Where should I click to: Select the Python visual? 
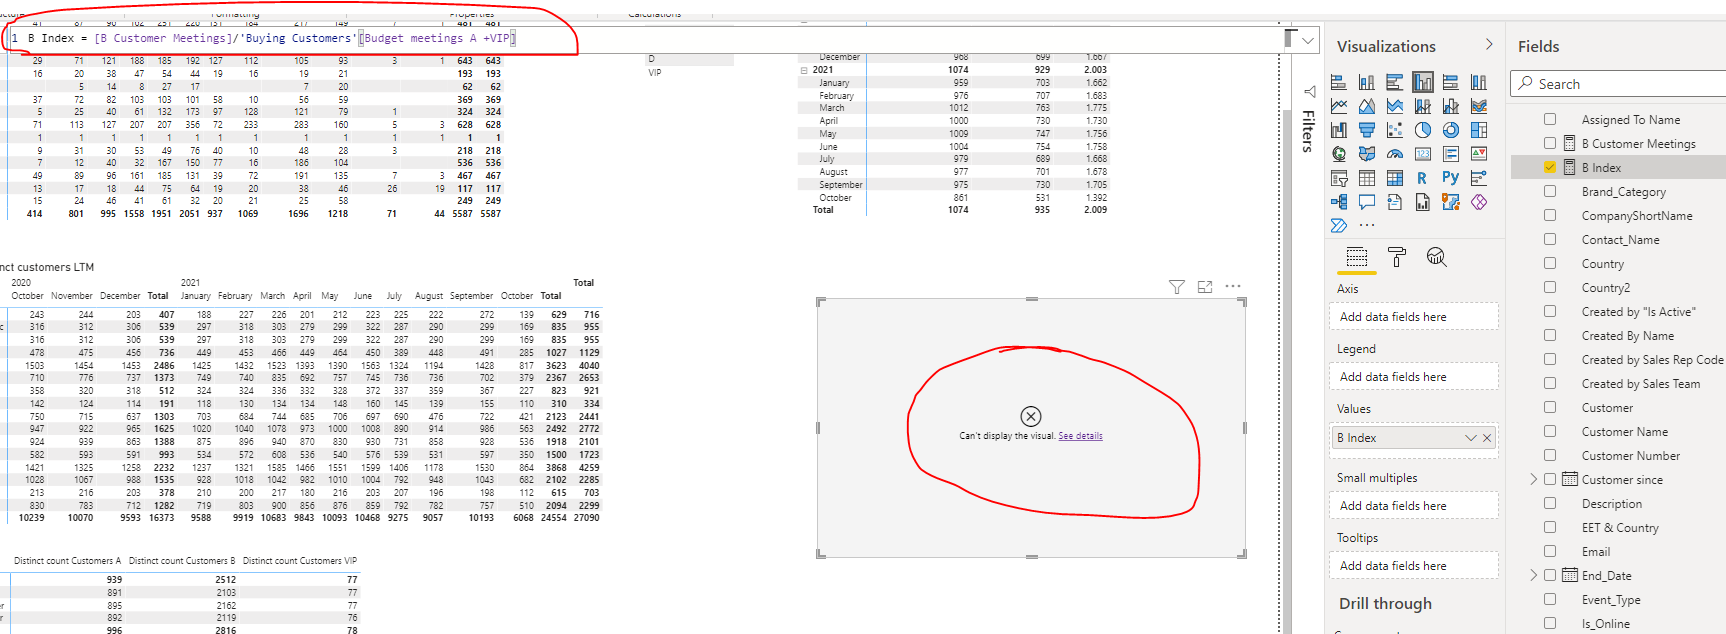1451,178
